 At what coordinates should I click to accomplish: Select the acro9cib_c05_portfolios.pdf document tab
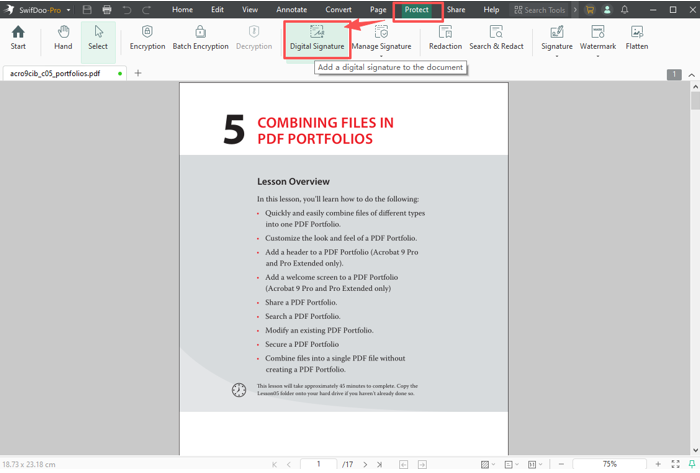click(x=64, y=73)
